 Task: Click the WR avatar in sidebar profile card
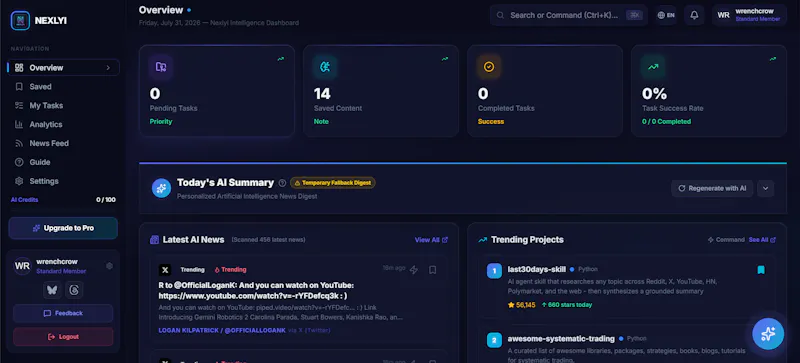22,266
